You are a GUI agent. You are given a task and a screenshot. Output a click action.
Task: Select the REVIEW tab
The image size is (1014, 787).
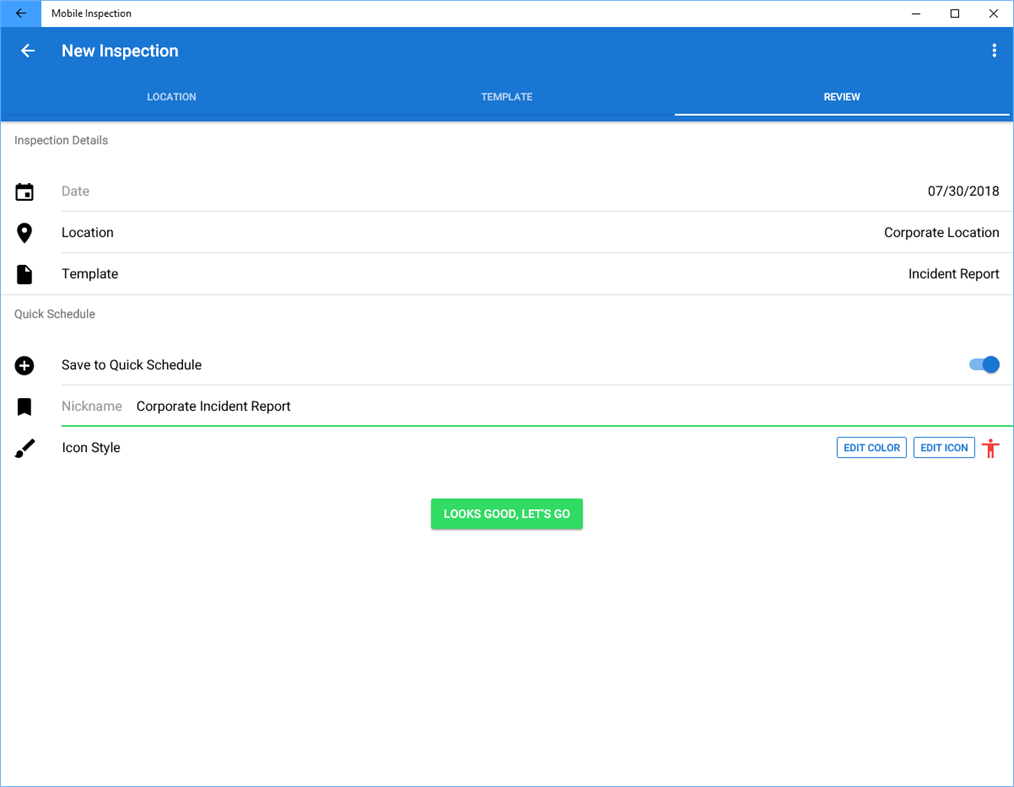[841, 97]
